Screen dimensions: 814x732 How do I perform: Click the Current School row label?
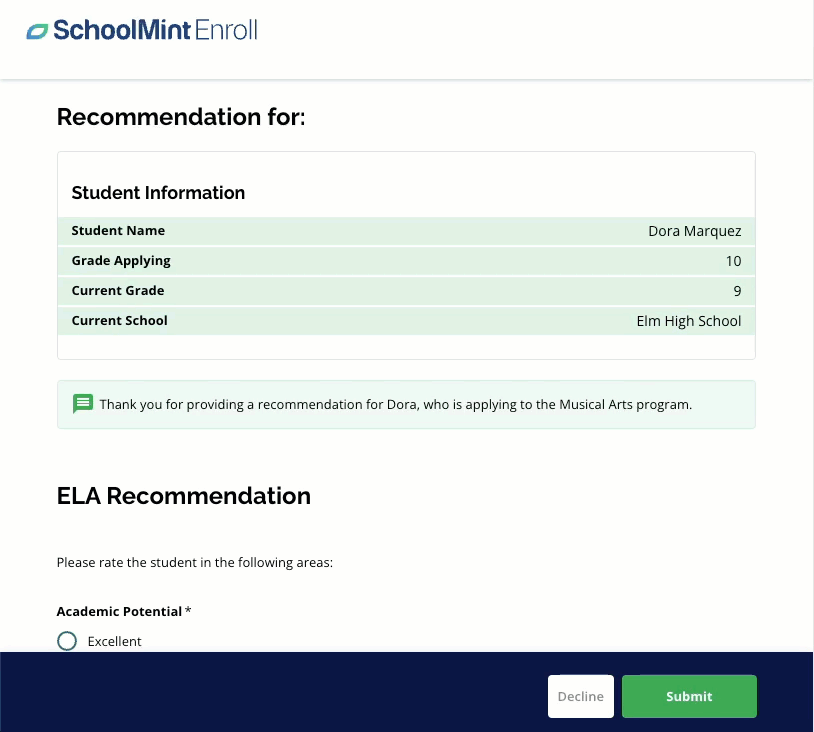pyautogui.click(x=120, y=321)
